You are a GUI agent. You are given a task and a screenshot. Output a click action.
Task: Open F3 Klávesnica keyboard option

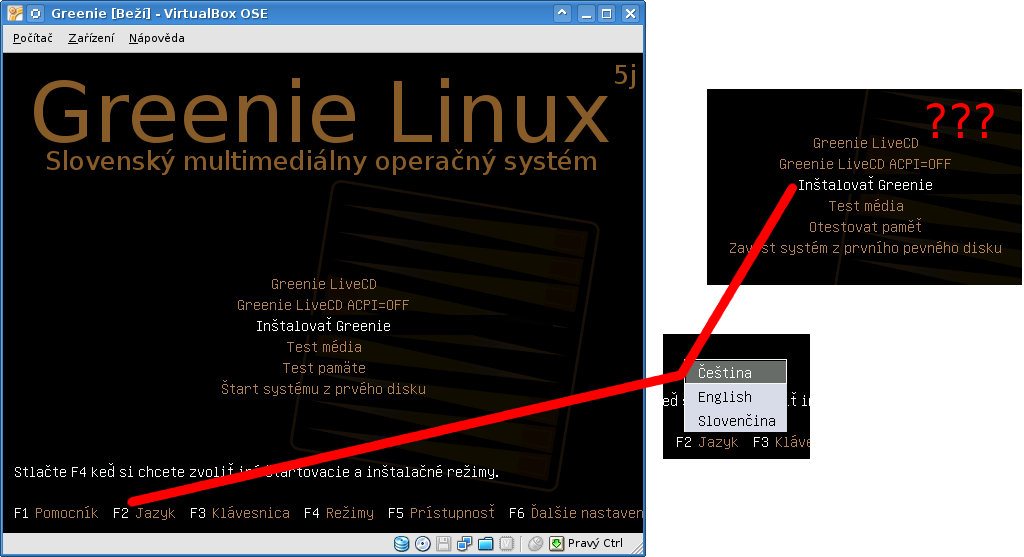[240, 513]
